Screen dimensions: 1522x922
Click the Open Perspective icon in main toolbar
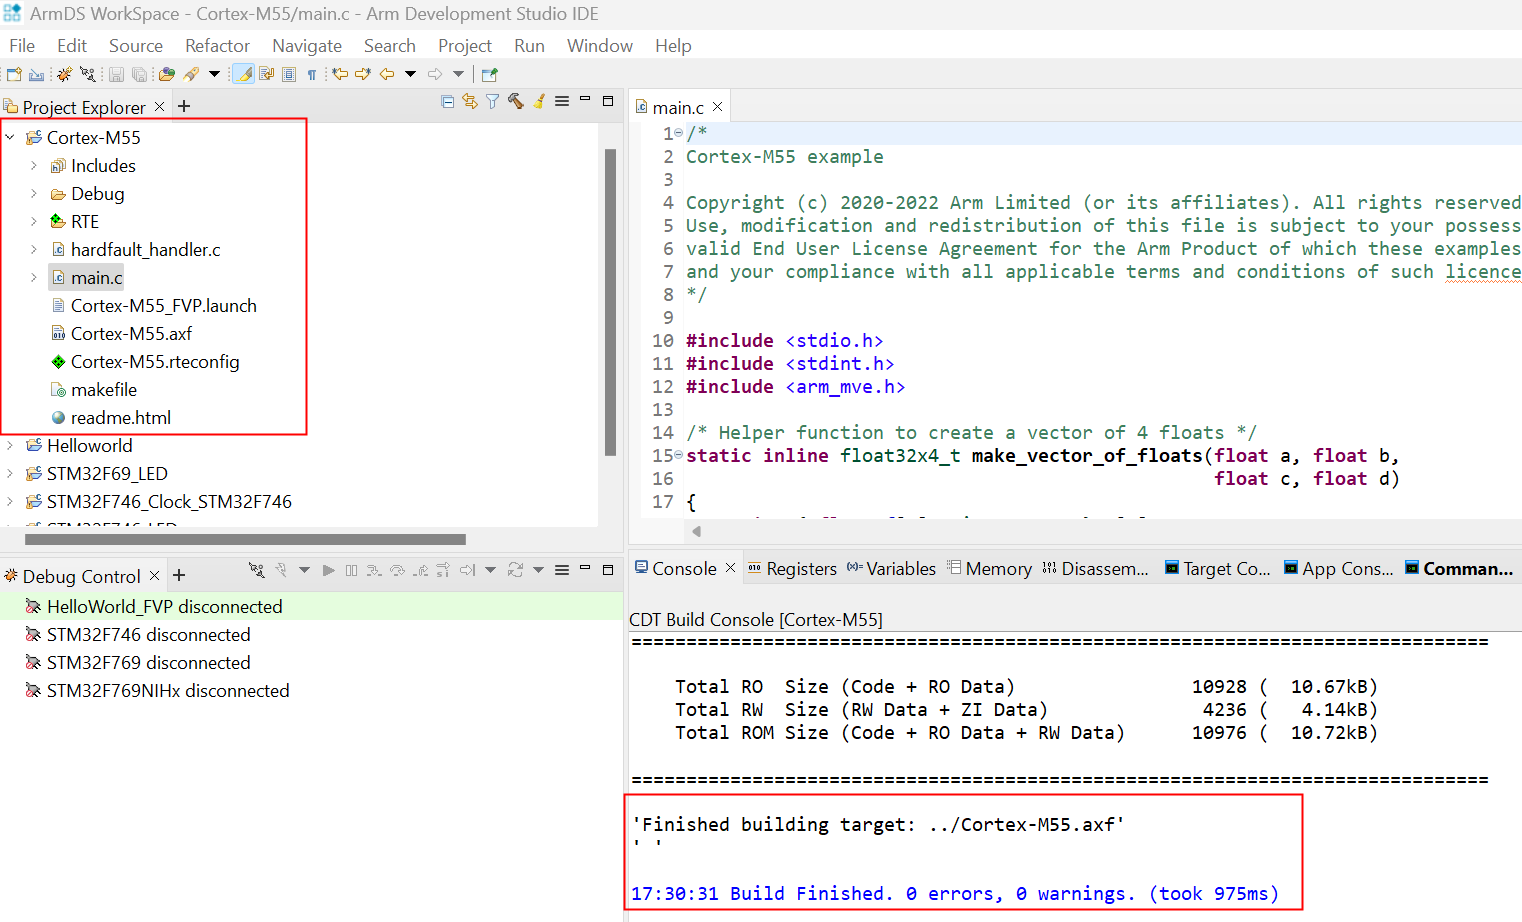489,74
